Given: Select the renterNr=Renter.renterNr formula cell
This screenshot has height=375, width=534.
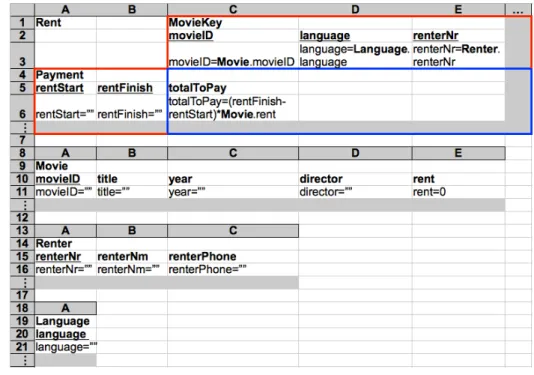Looking at the screenshot, I should 458,56.
